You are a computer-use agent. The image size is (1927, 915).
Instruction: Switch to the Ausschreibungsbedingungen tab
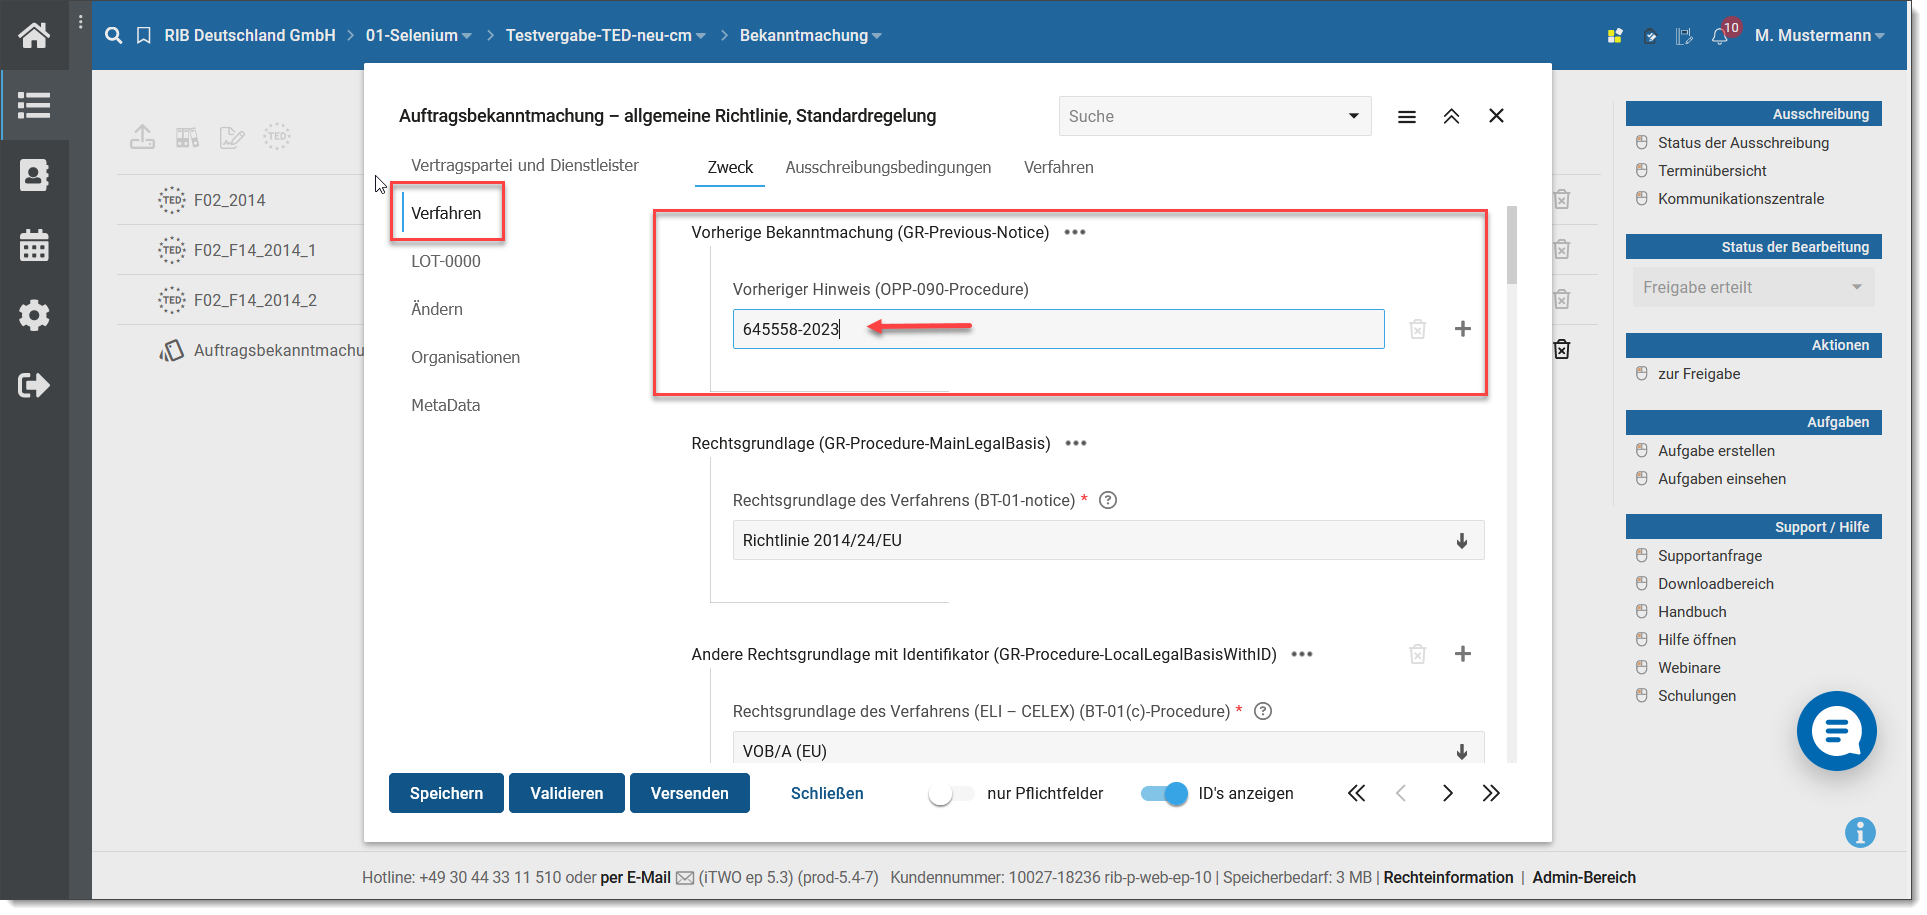888,168
